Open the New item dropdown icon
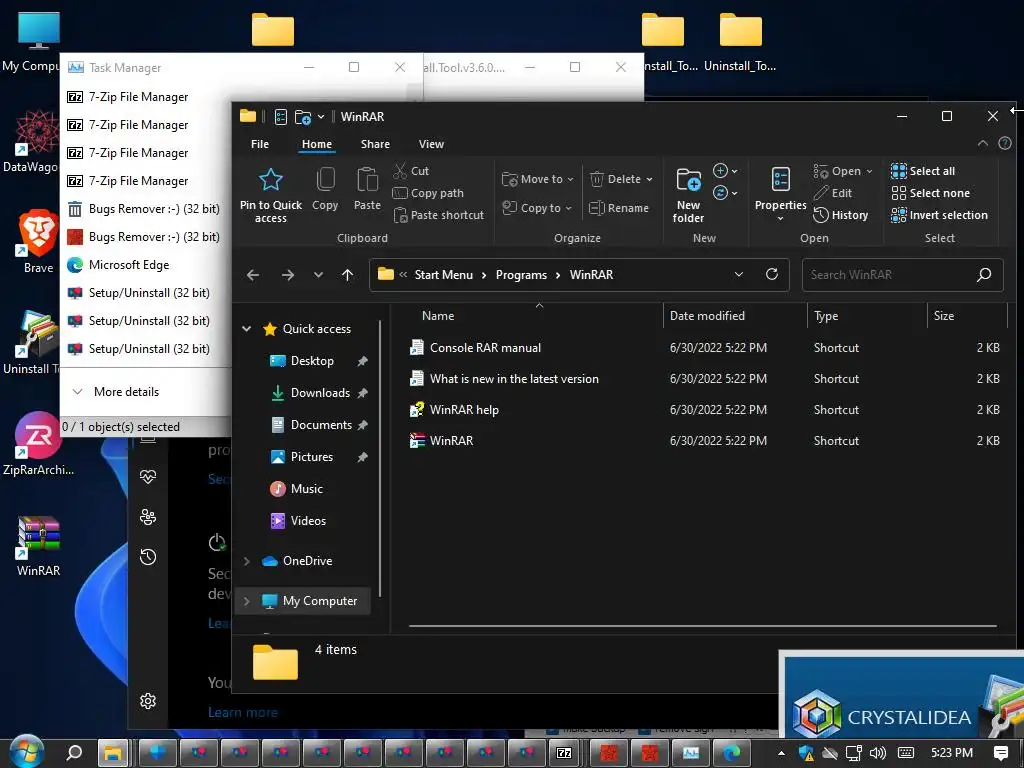 (x=725, y=170)
